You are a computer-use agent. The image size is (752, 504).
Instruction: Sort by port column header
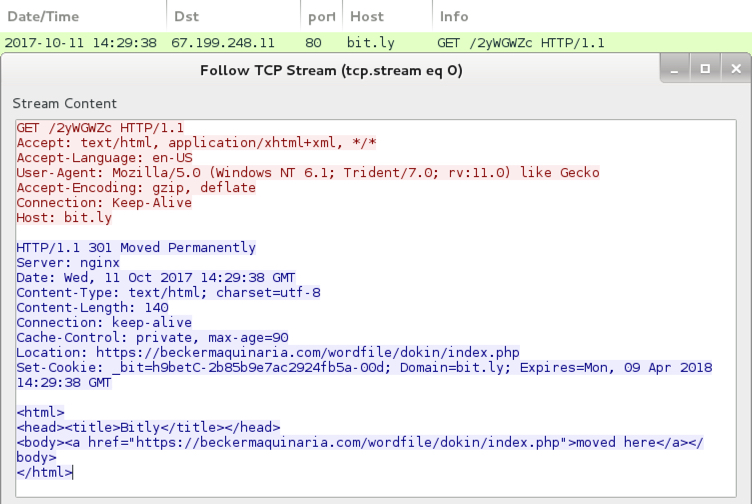click(x=321, y=16)
